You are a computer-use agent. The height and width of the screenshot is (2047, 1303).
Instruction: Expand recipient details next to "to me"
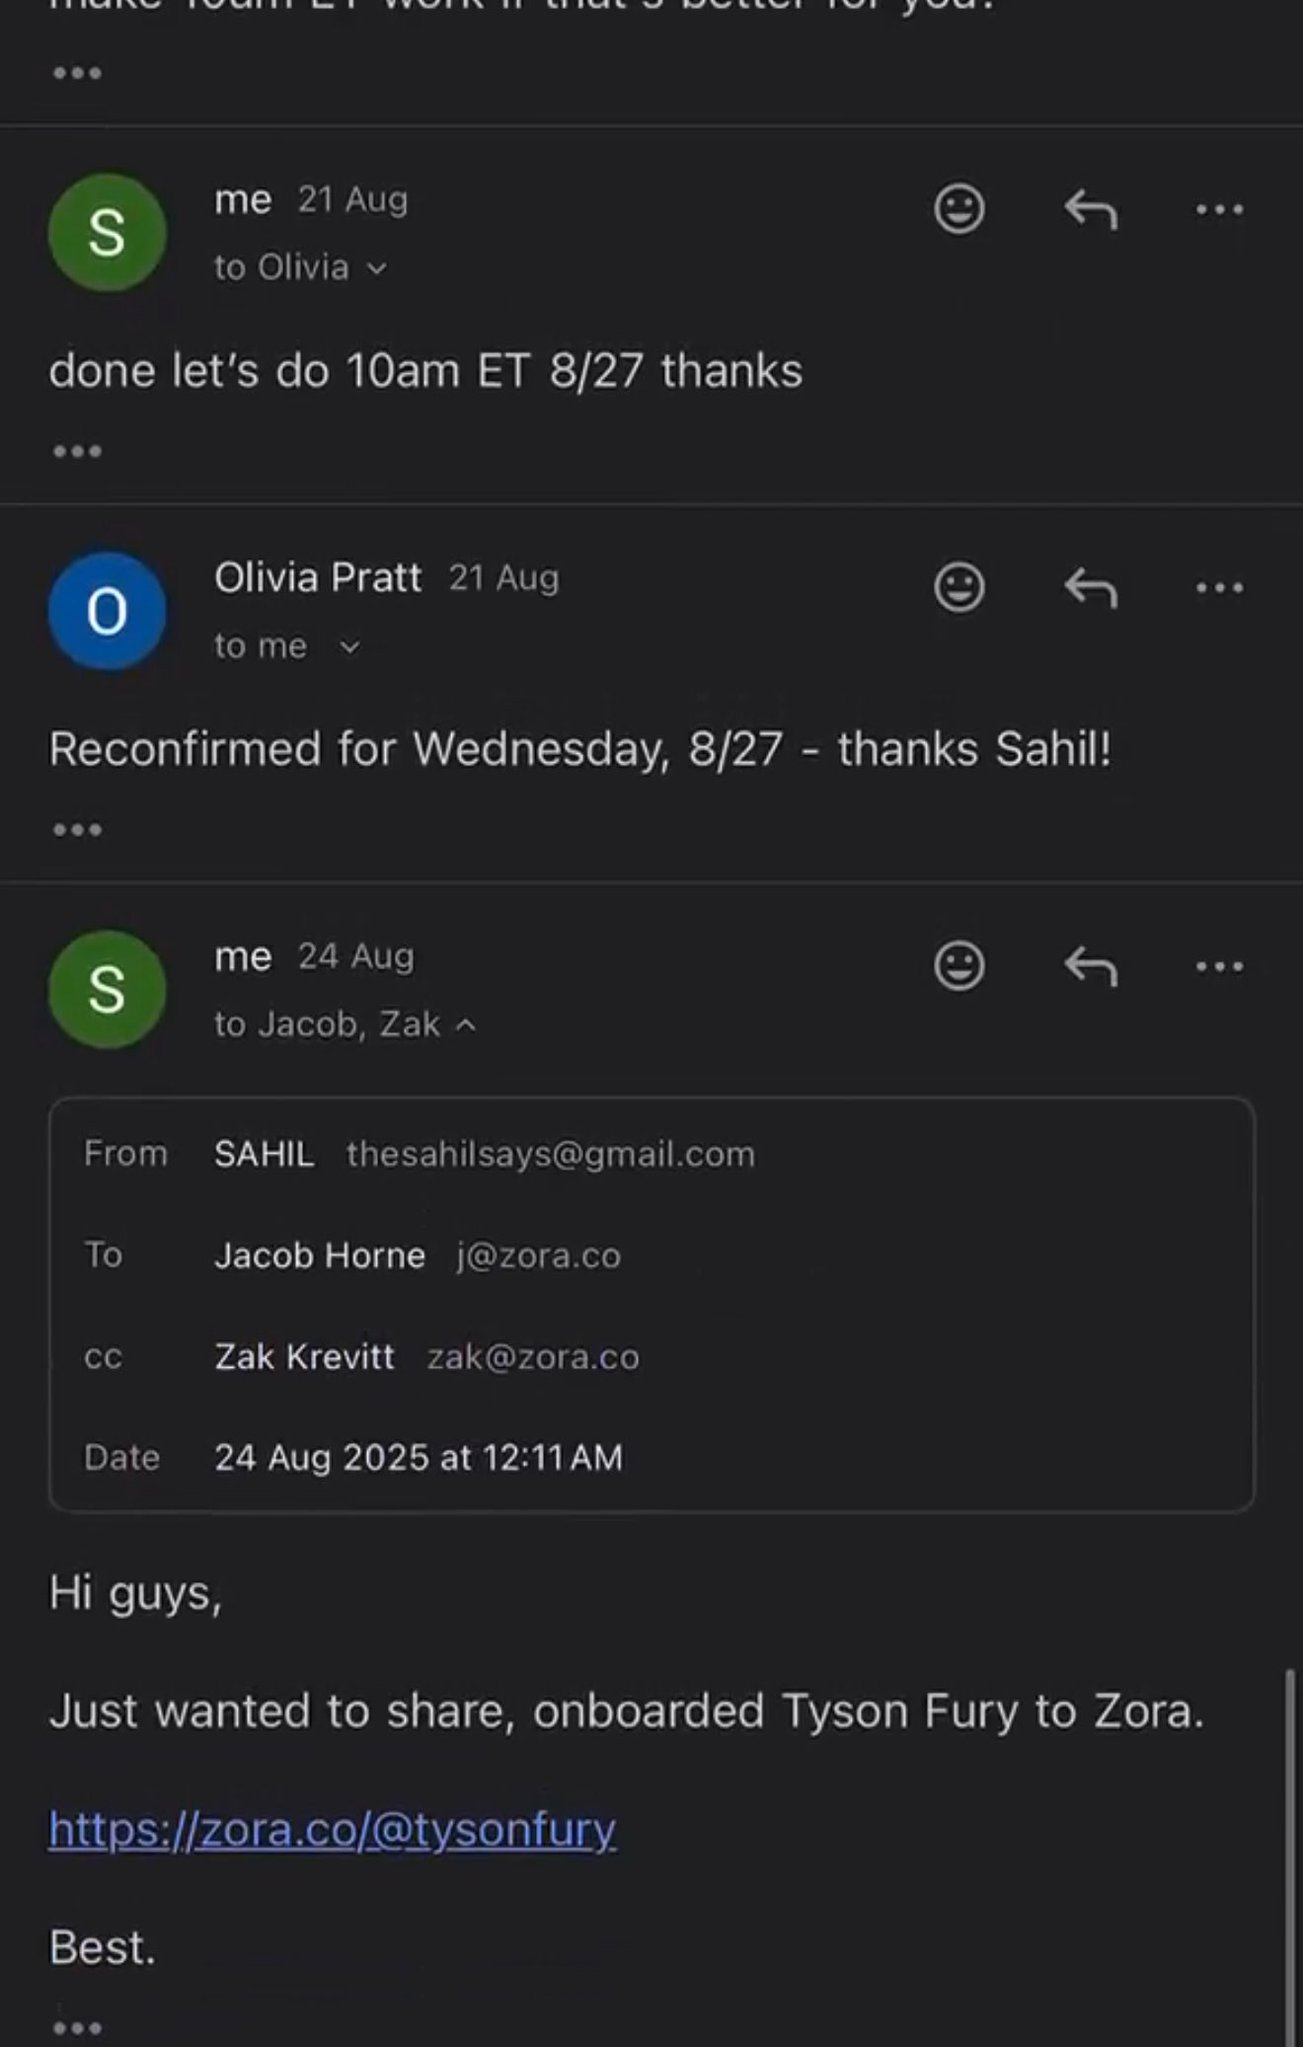349,647
